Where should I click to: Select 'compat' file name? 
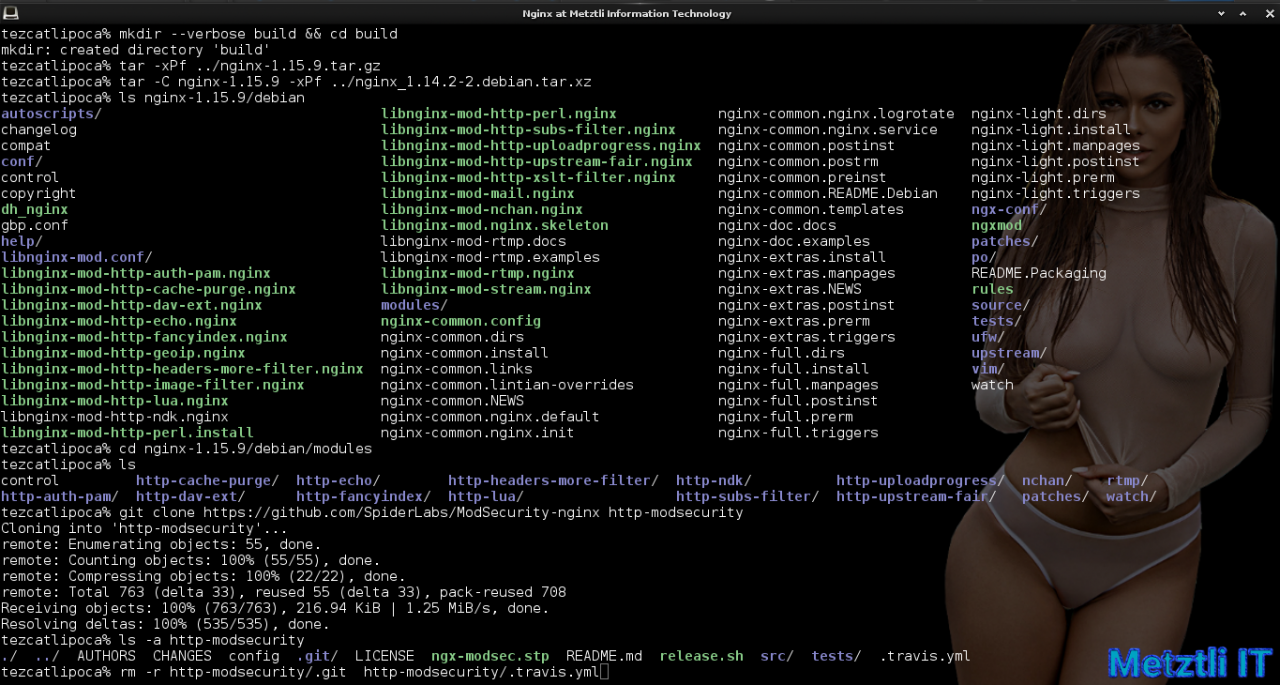pyautogui.click(x=26, y=146)
